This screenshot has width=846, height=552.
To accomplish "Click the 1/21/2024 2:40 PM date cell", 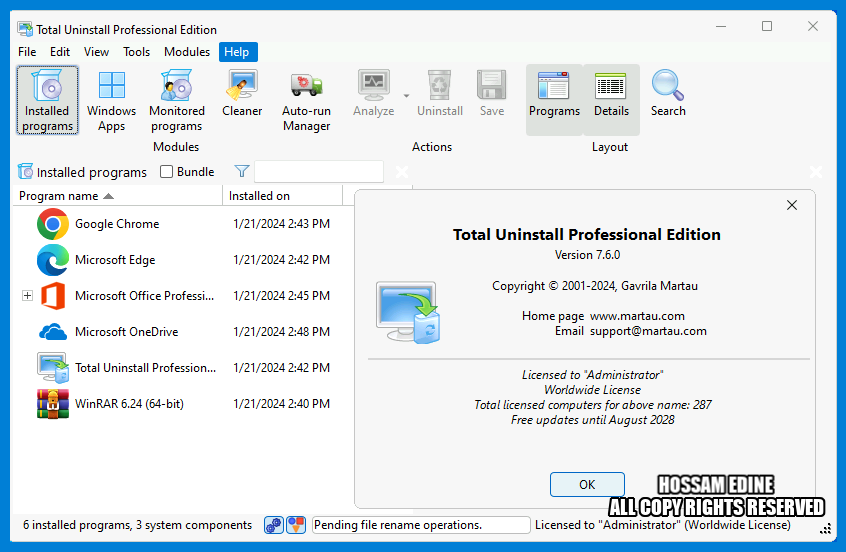I will tap(281, 404).
